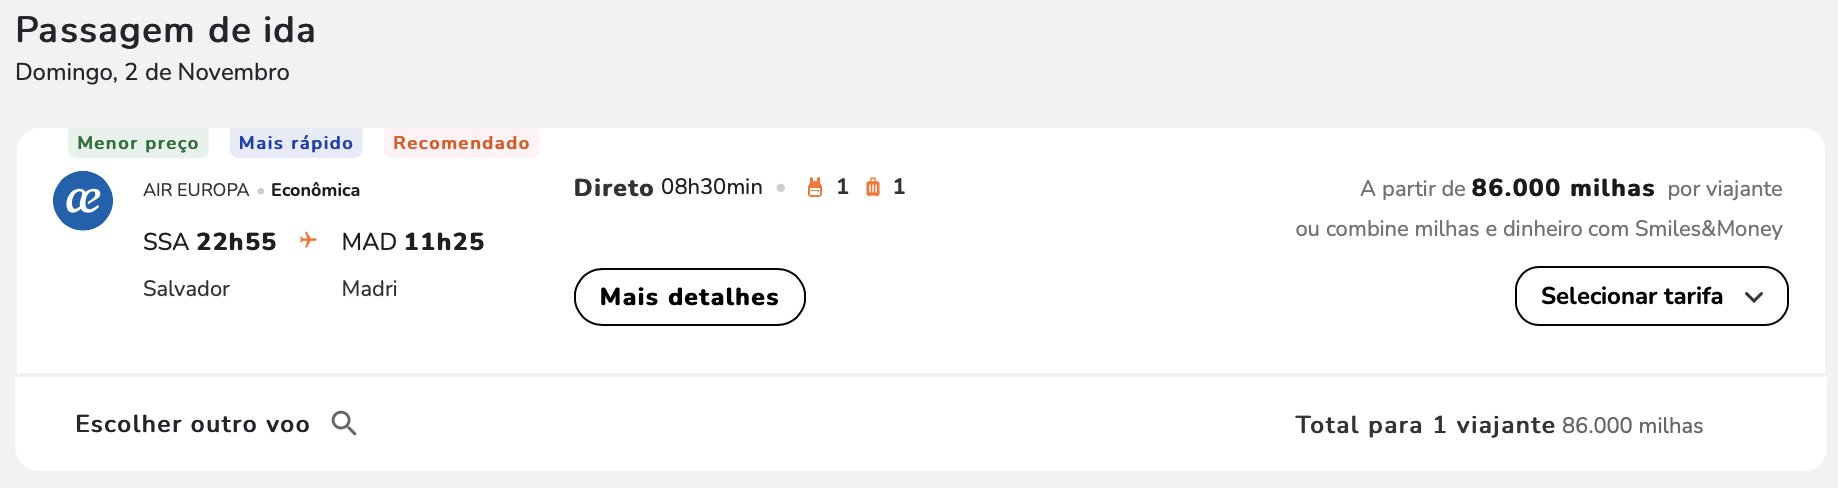Click the Passagem de ida heading

(166, 31)
